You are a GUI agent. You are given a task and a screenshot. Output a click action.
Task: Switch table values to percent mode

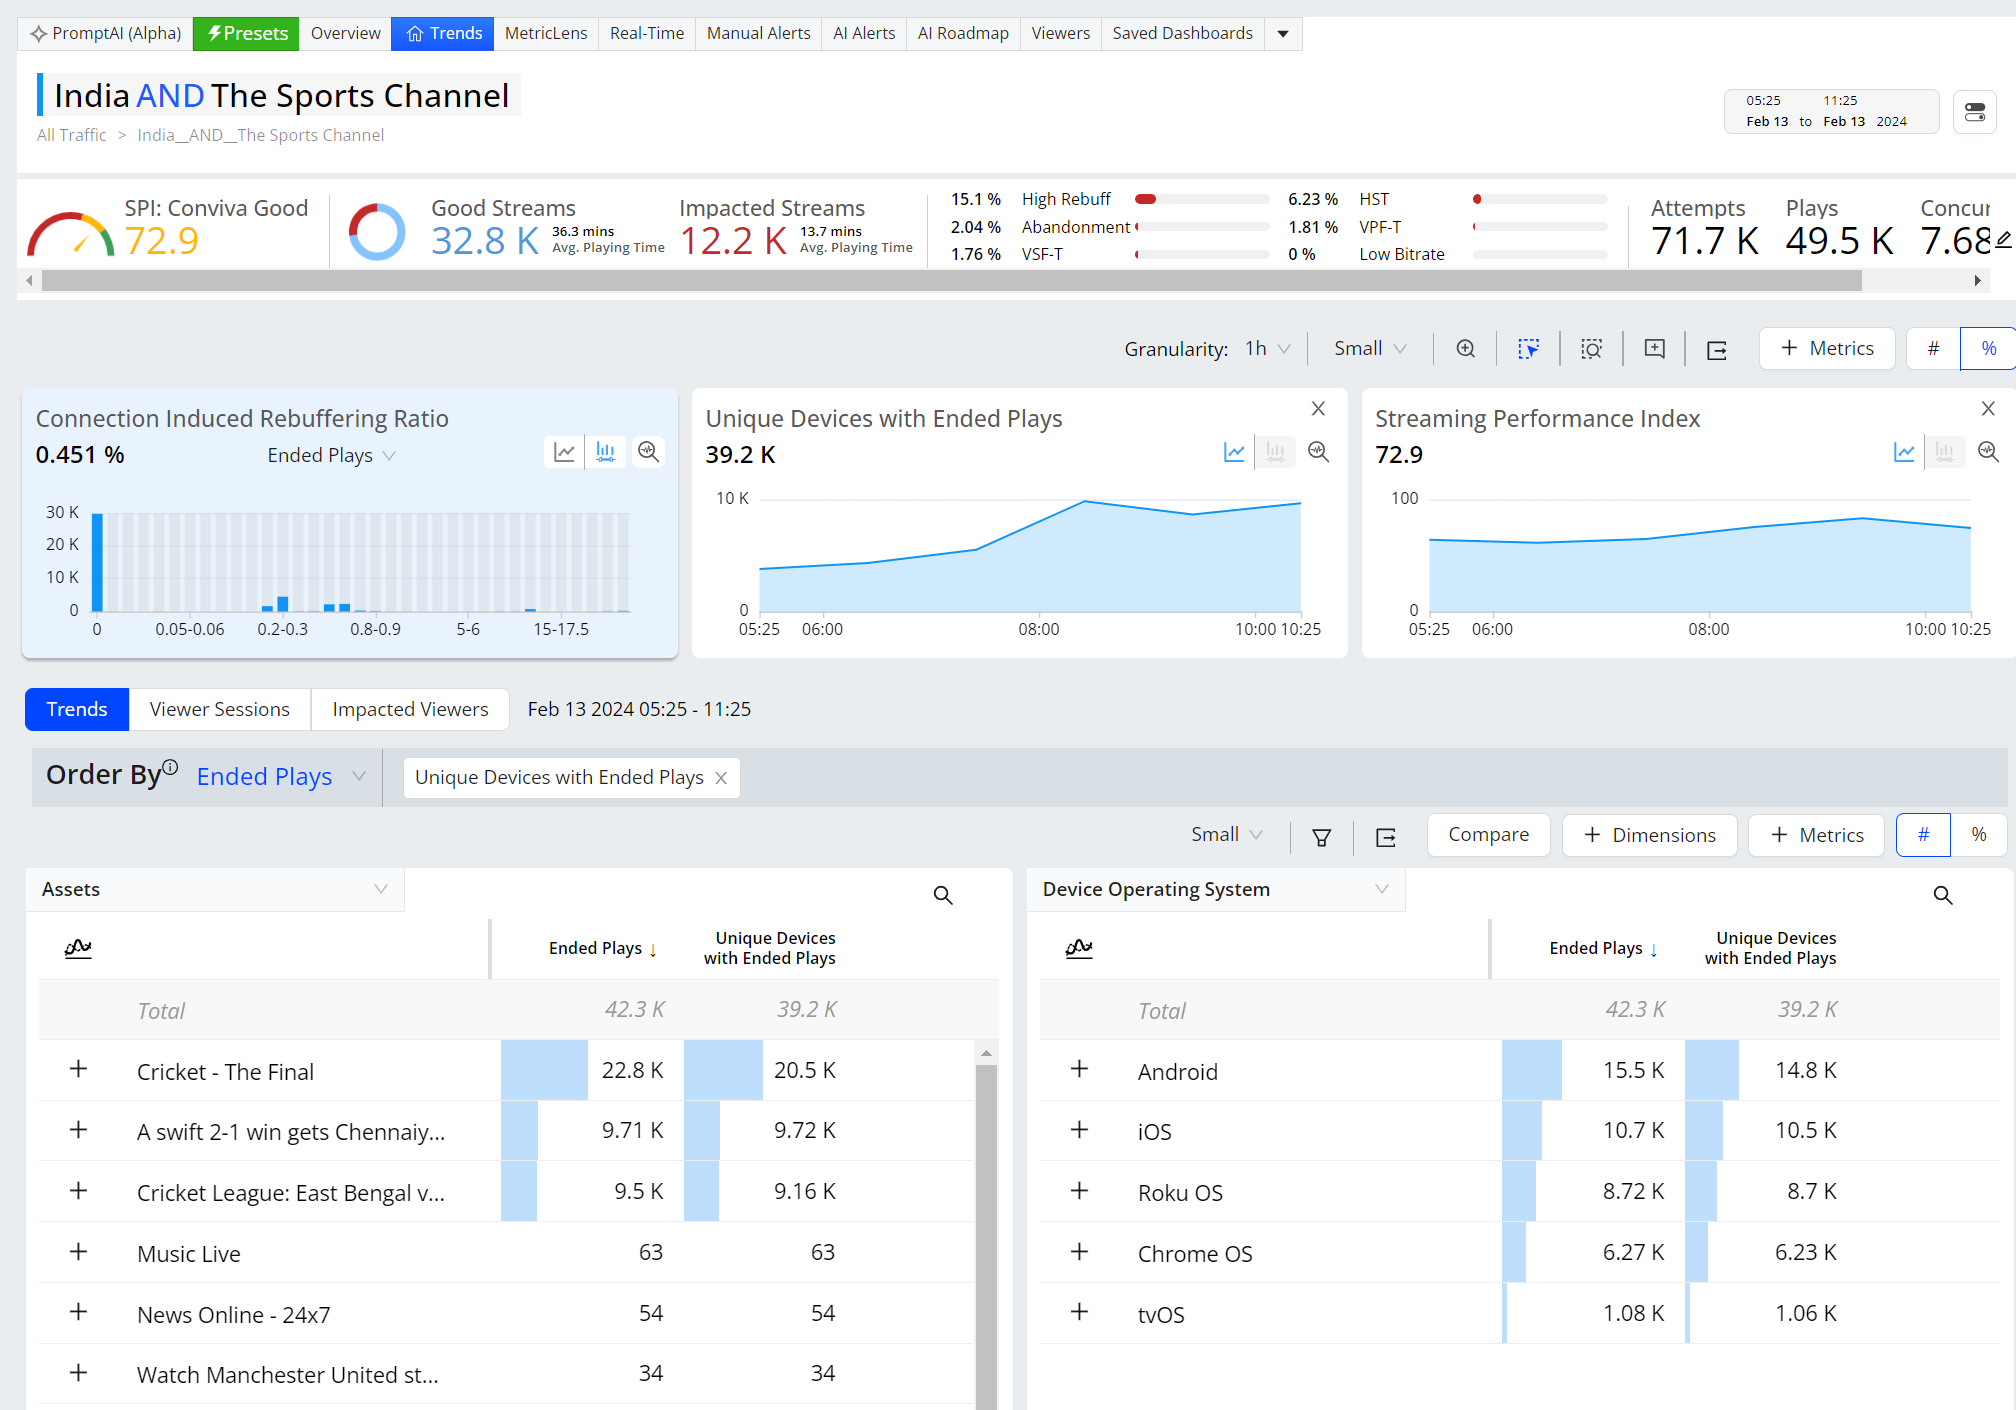point(1978,835)
